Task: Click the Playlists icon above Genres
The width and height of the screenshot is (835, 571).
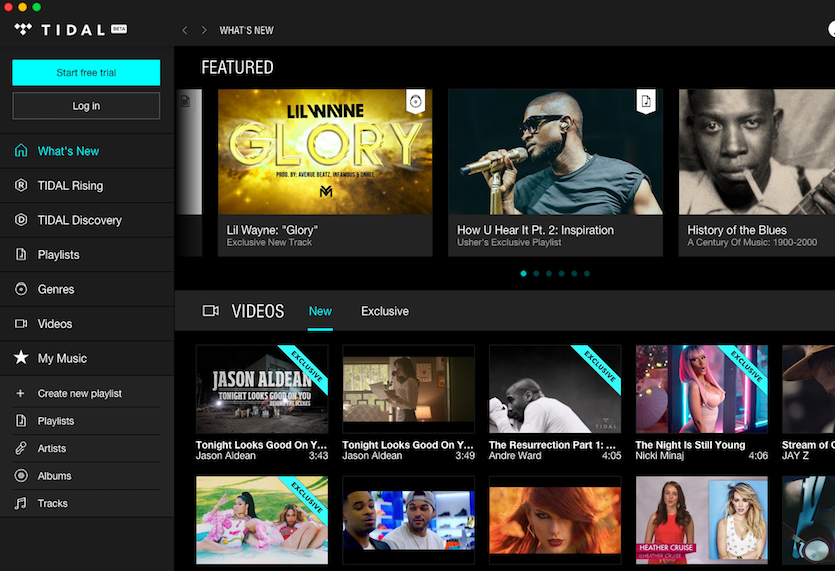Action: pos(21,255)
